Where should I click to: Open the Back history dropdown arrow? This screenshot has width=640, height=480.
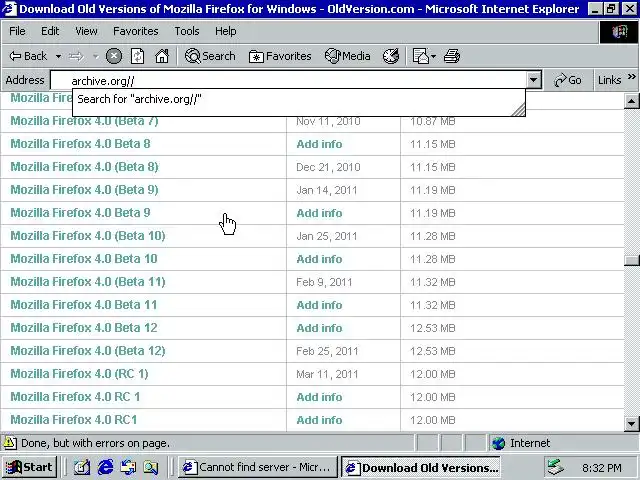pyautogui.click(x=58, y=56)
